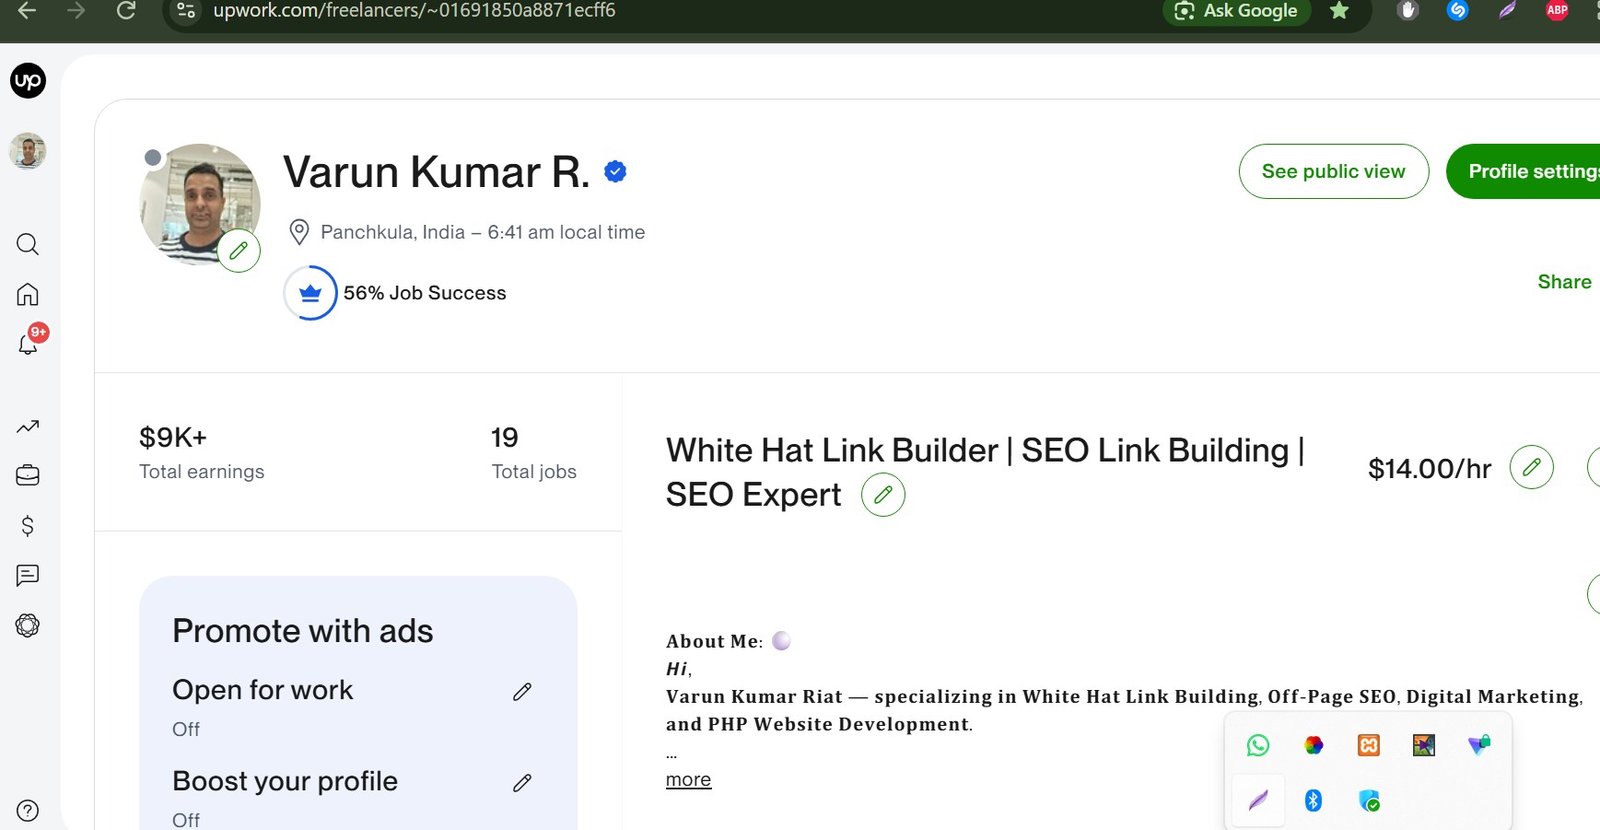
Task: Open messages via the sidebar chat icon
Action: click(x=28, y=575)
